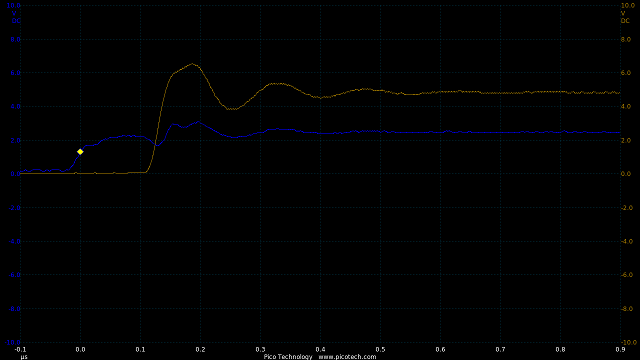Click the yellow trace's lowest undershoot dip
This screenshot has width=640, height=360.
pos(232,109)
